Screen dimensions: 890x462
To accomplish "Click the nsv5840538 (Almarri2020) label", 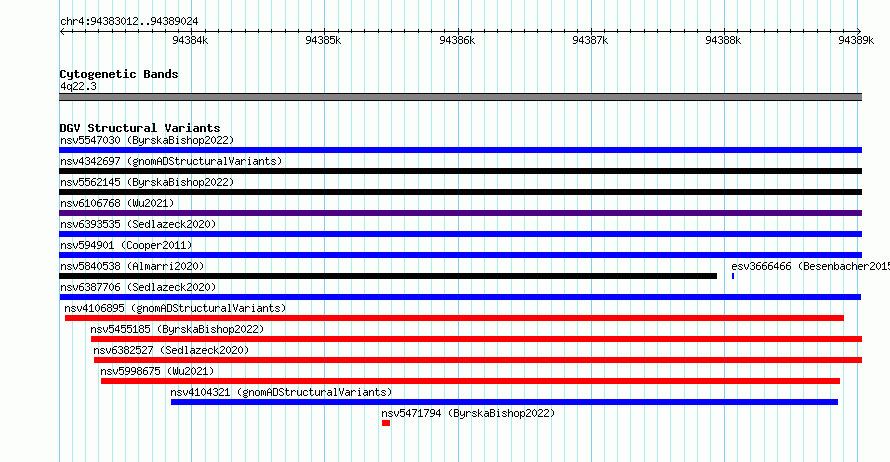I will click(x=132, y=266).
